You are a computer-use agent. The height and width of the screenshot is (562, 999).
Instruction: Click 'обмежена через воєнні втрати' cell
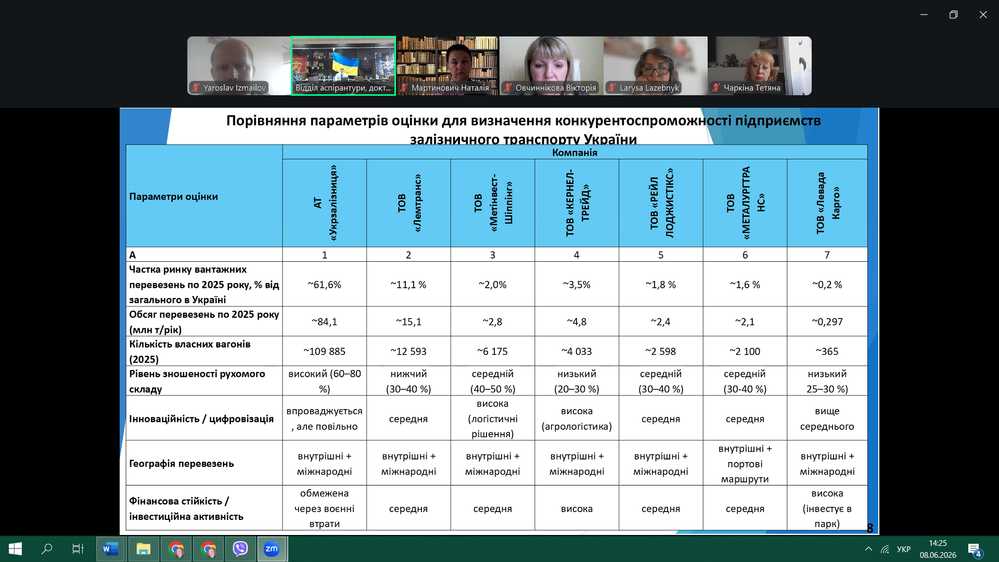(x=324, y=508)
